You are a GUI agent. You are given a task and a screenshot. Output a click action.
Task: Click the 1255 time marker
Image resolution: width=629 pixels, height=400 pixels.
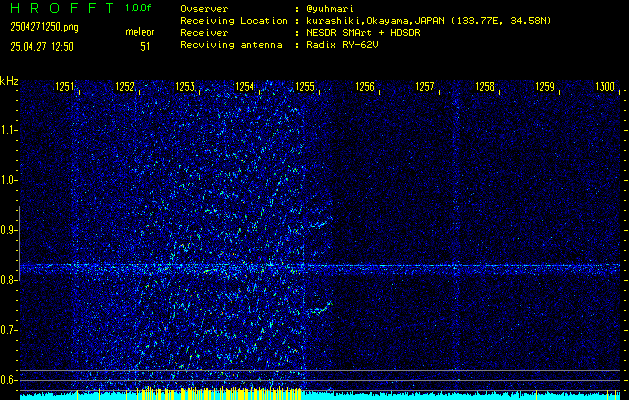click(305, 87)
